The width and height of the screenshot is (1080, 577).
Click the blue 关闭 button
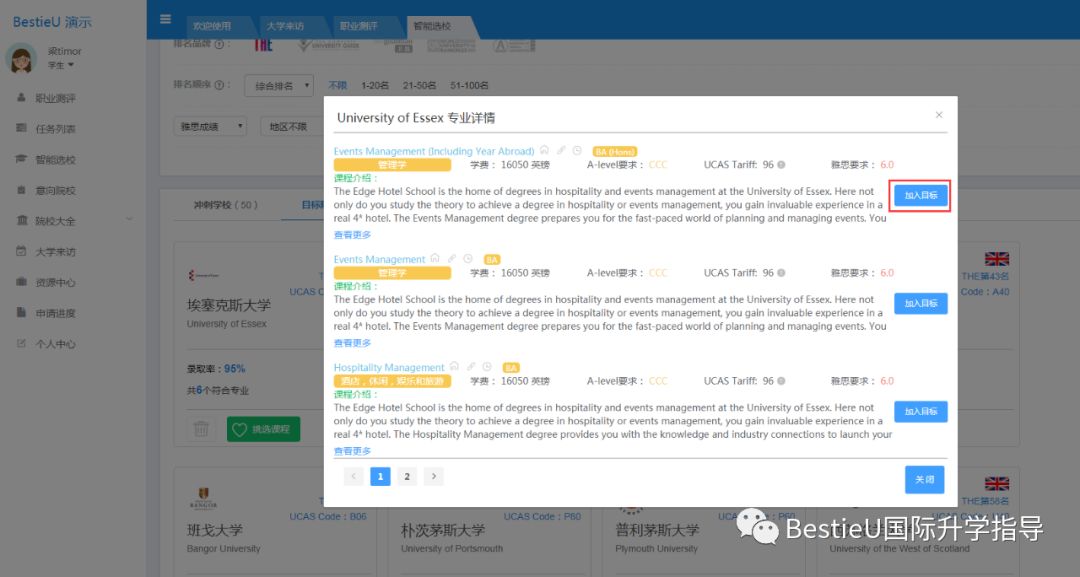click(924, 480)
